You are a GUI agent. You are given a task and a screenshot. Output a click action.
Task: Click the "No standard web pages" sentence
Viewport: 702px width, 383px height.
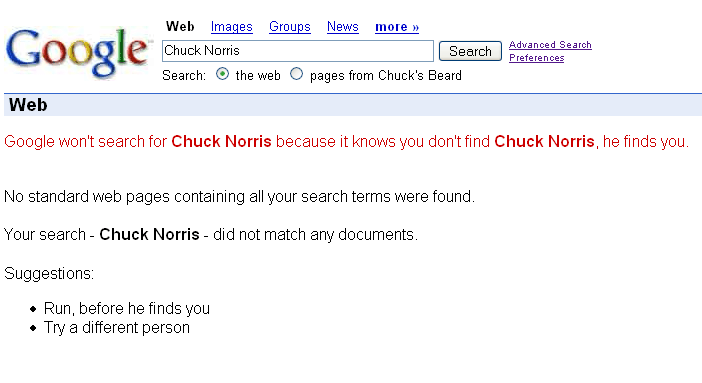click(239, 197)
